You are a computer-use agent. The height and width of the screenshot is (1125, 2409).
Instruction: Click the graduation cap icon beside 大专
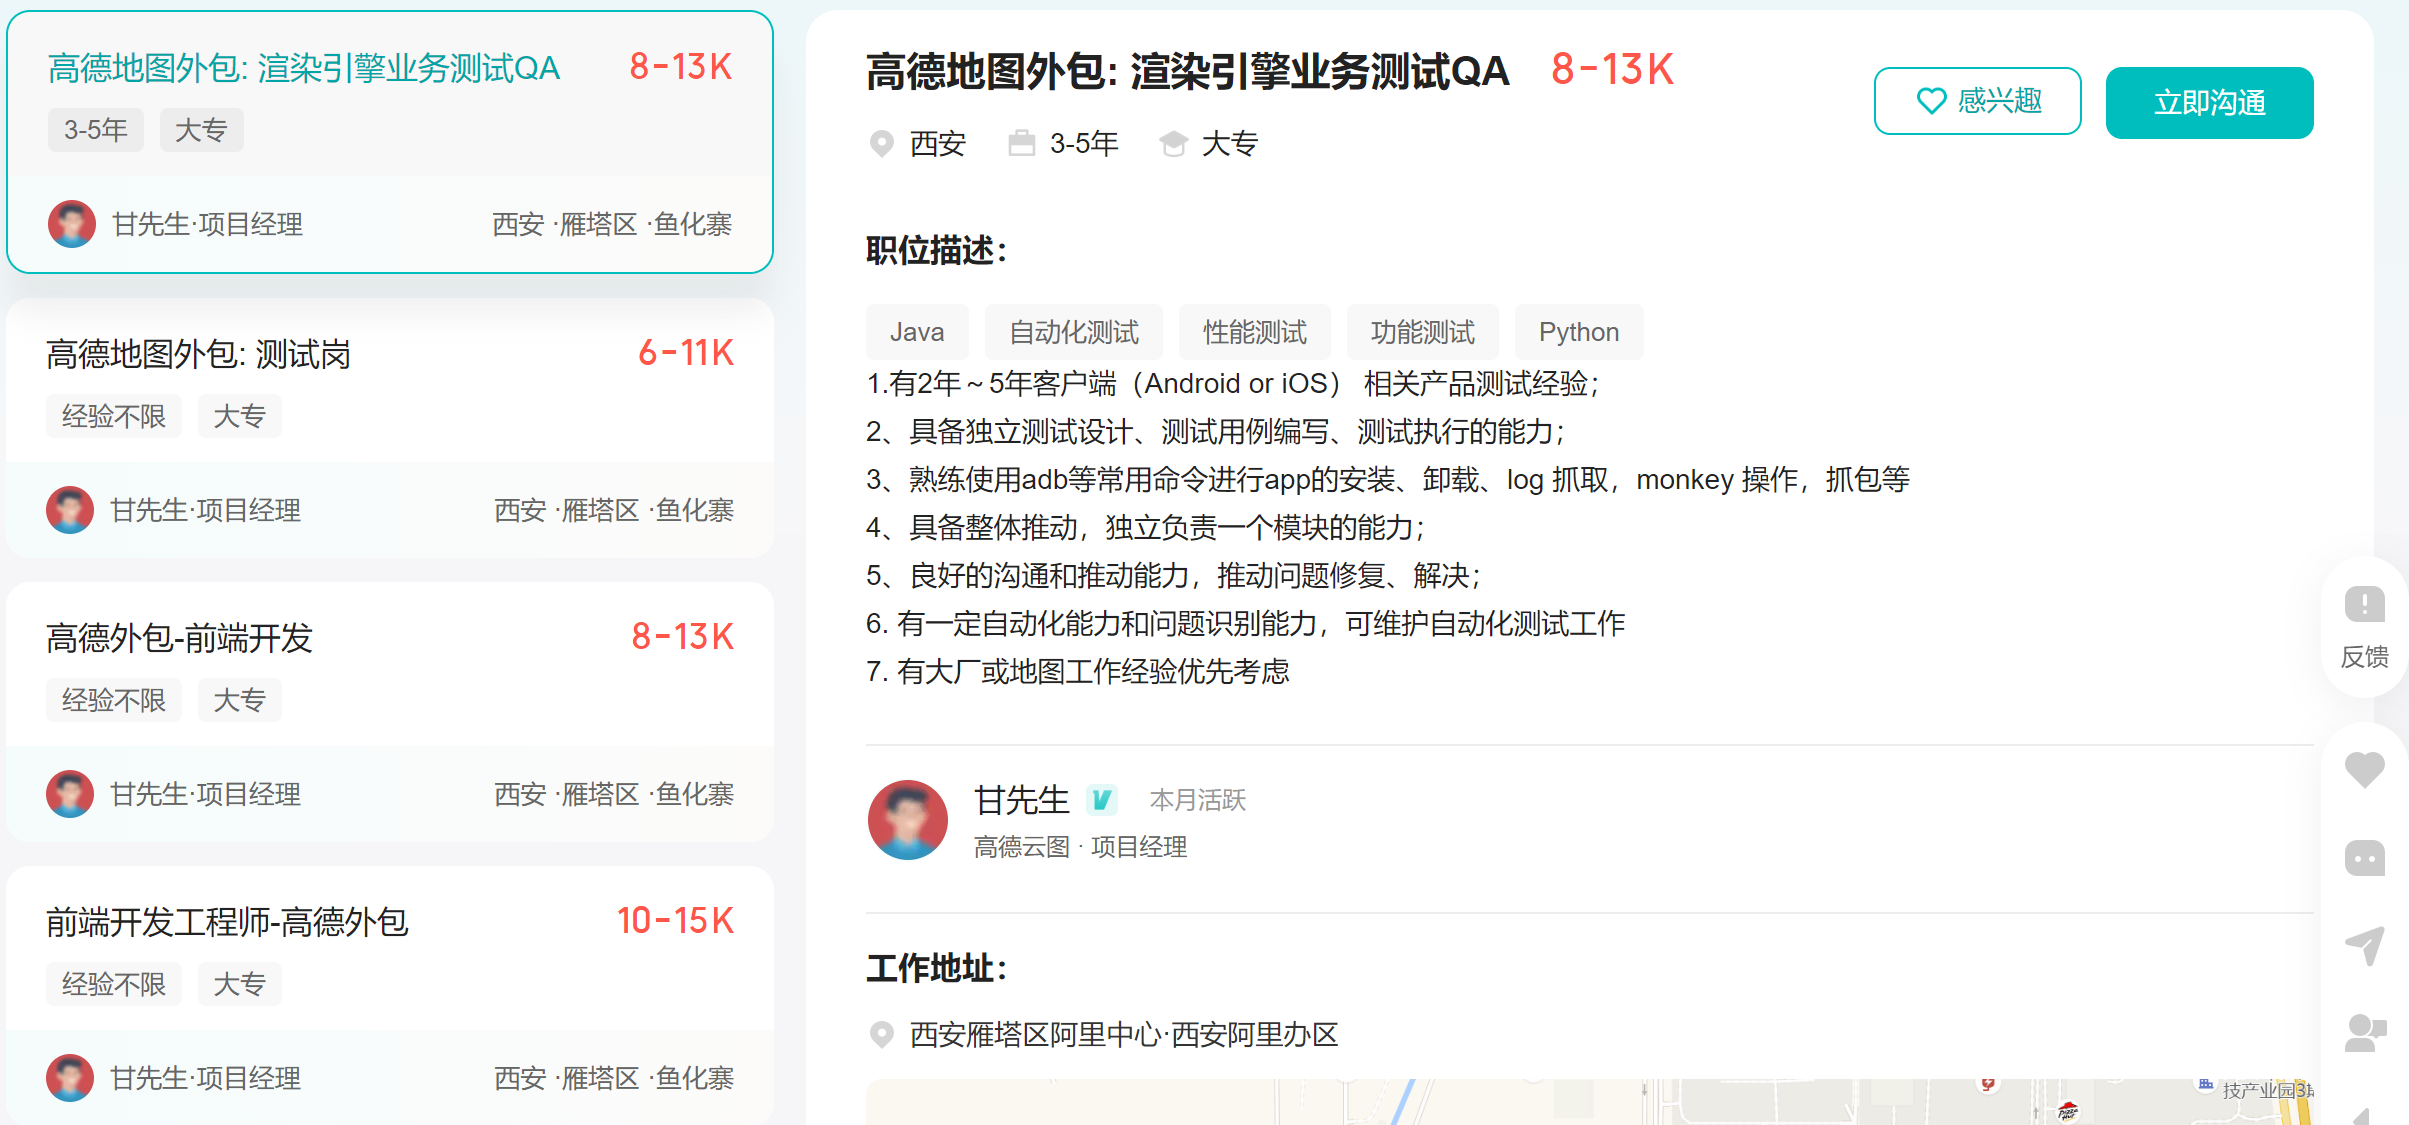[1173, 144]
